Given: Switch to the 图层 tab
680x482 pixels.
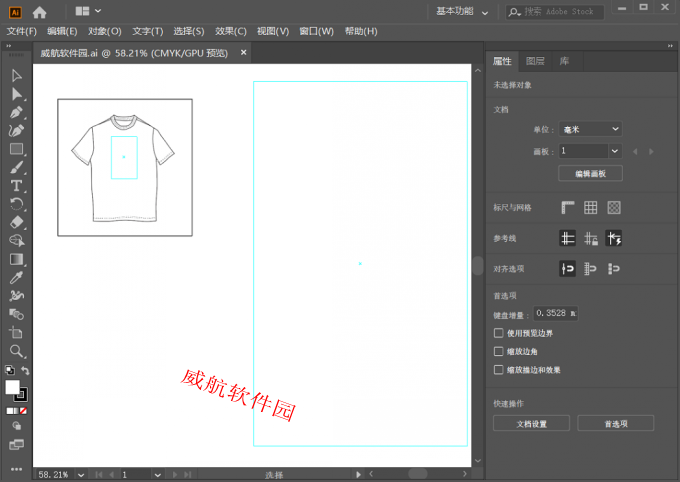Looking at the screenshot, I should point(535,61).
